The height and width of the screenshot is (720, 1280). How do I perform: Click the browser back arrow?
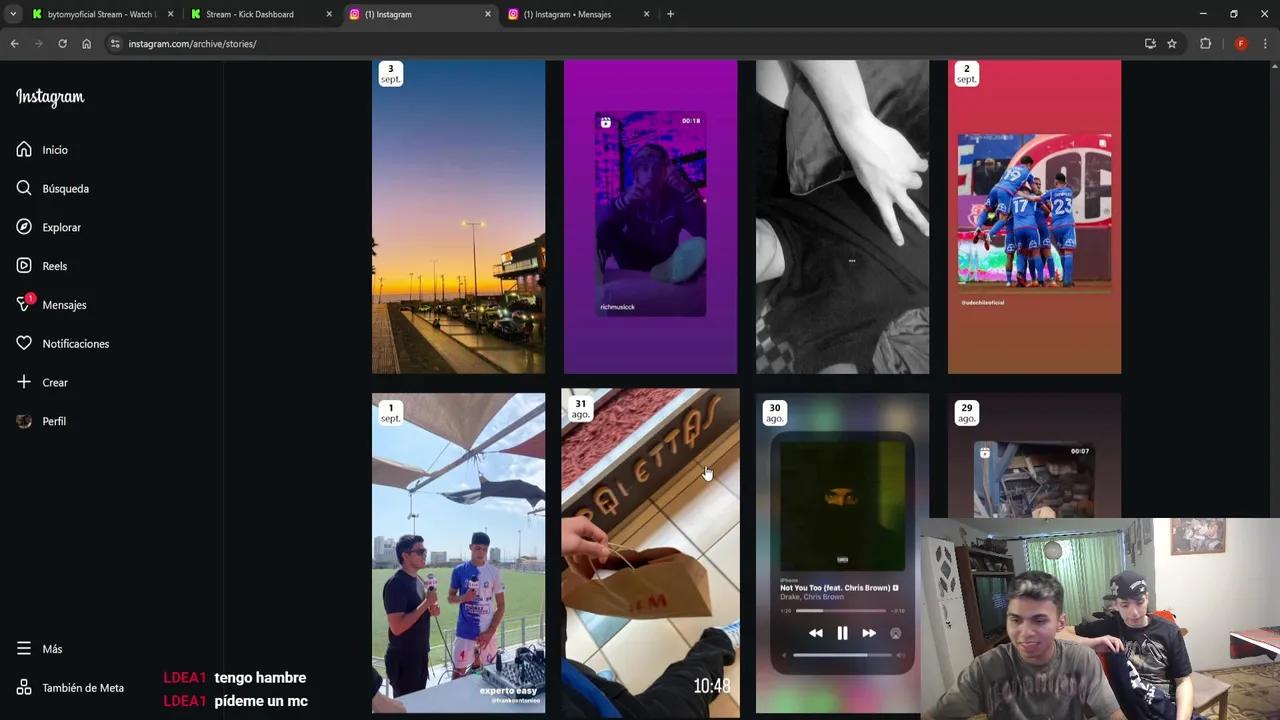pyautogui.click(x=14, y=44)
